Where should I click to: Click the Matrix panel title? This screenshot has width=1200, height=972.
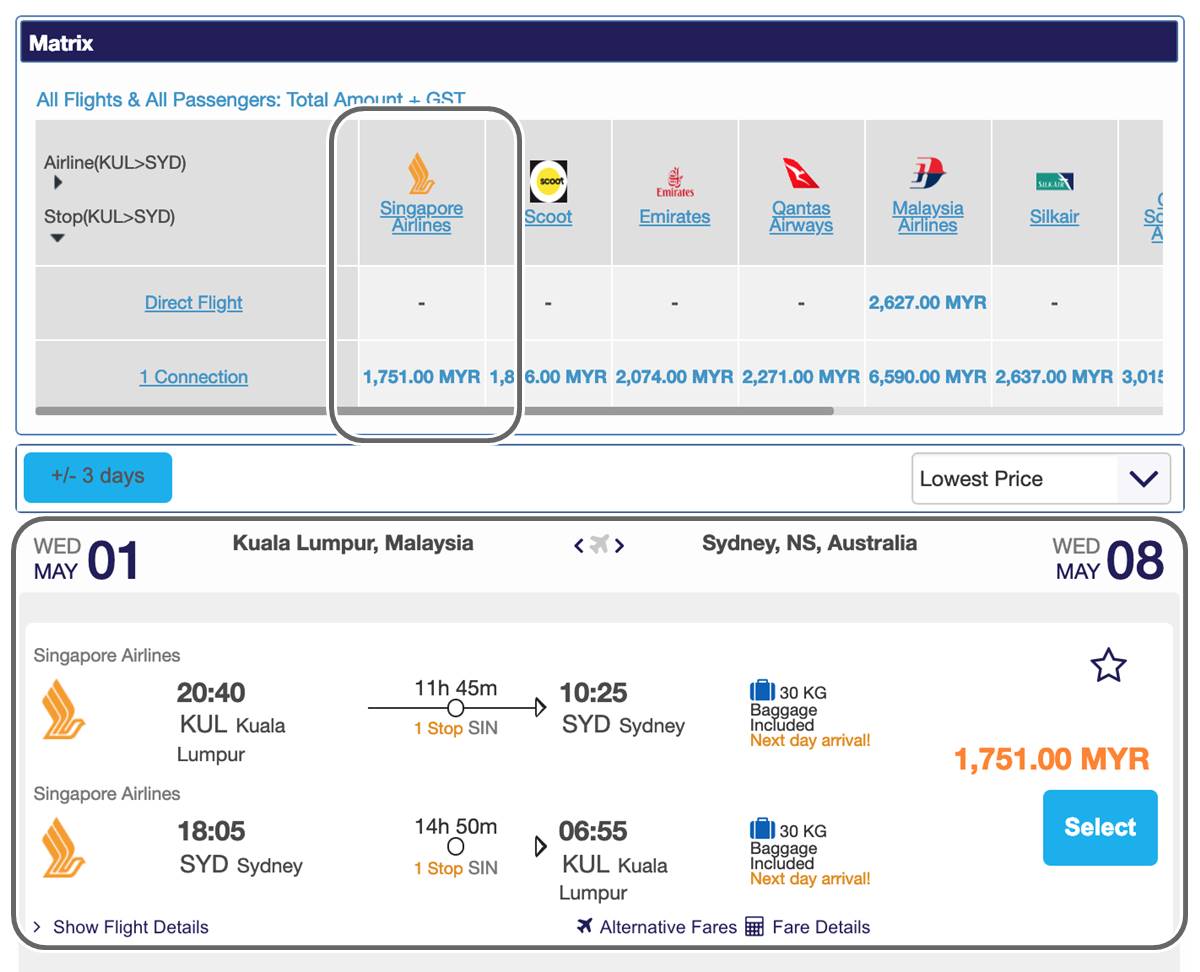61,44
